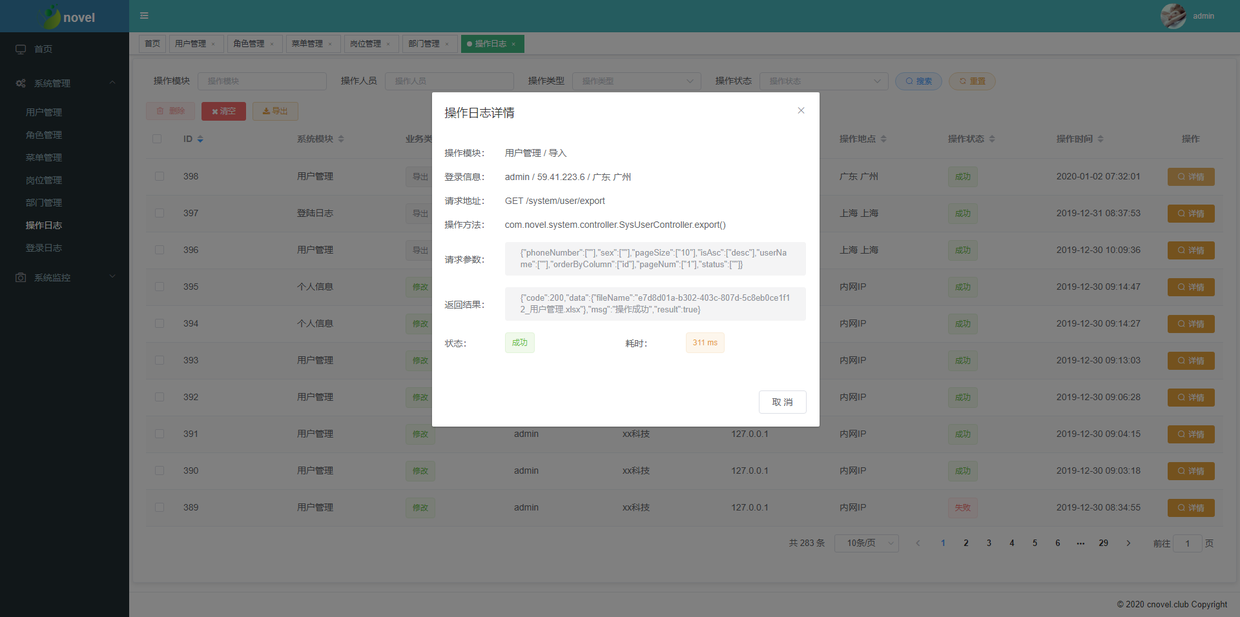Open the 10条/页 page size dropdown
Viewport: 1240px width, 617px height.
coord(866,543)
